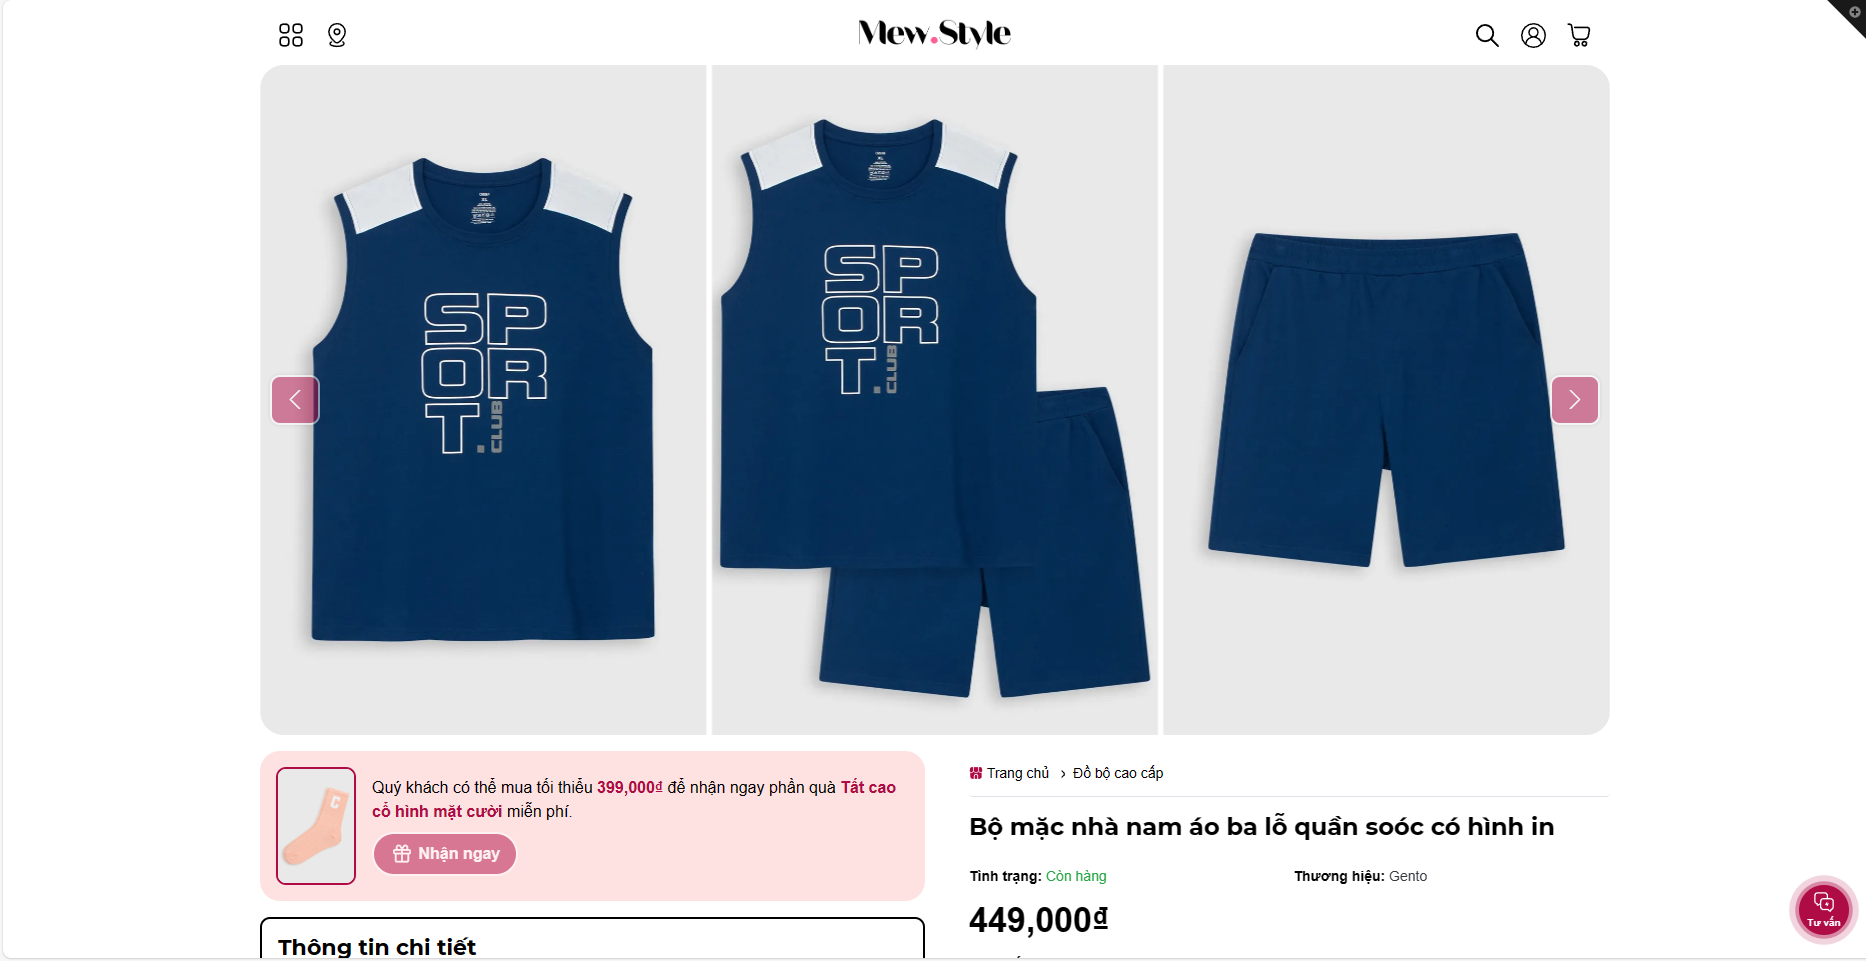View the tank top front image
The image size is (1866, 961).
coord(483,400)
